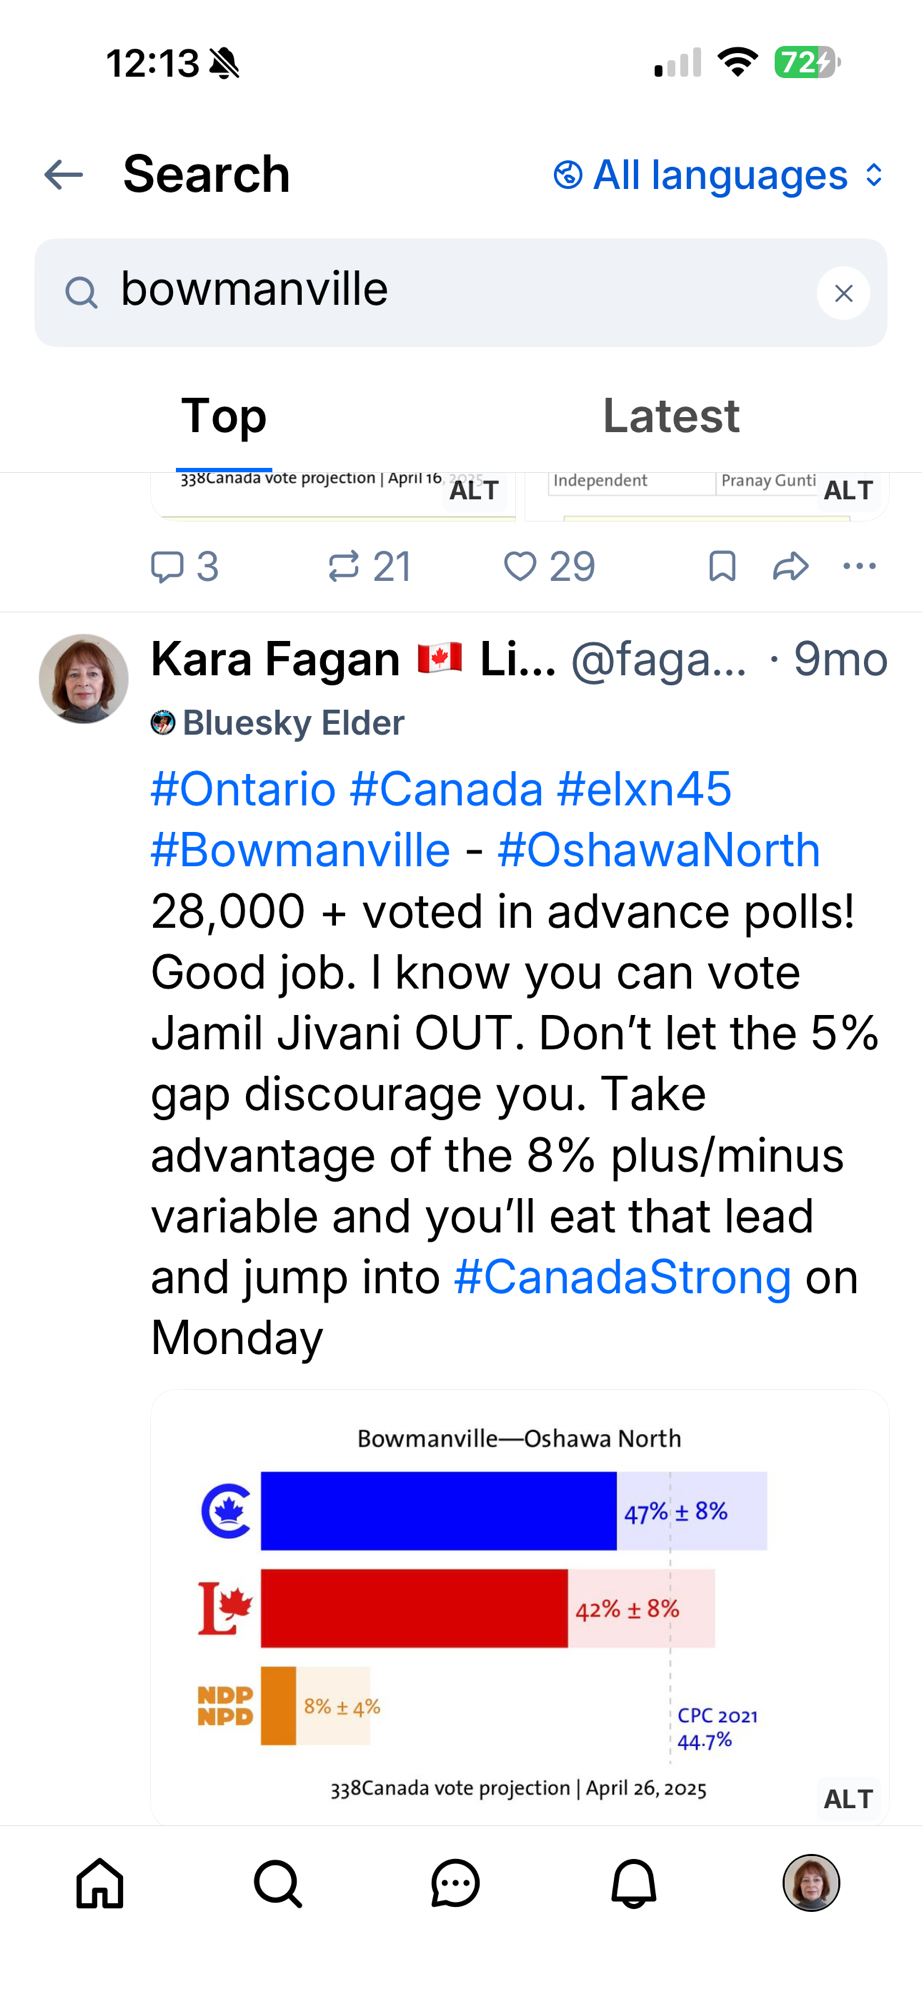
Task: Tap the search field containing bowmanville
Action: coord(450,292)
